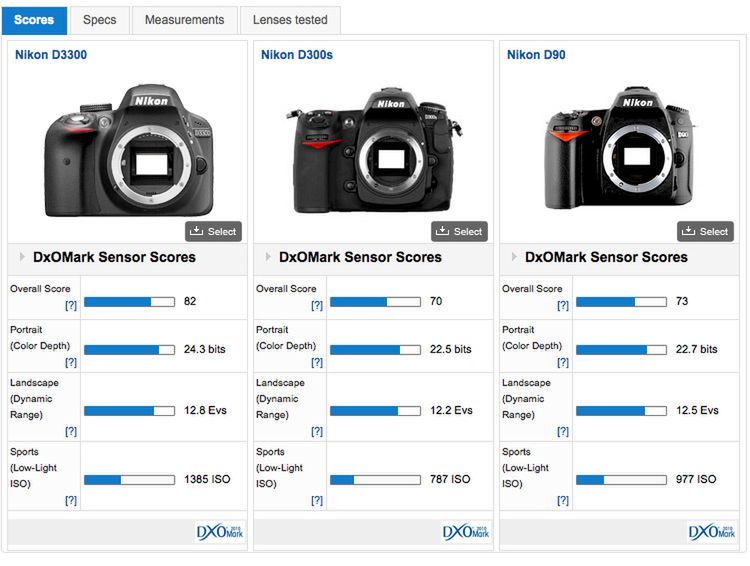Click Portrait (Color Depth) label in D300s column
Screen dimensions: 750x566
(x=286, y=338)
